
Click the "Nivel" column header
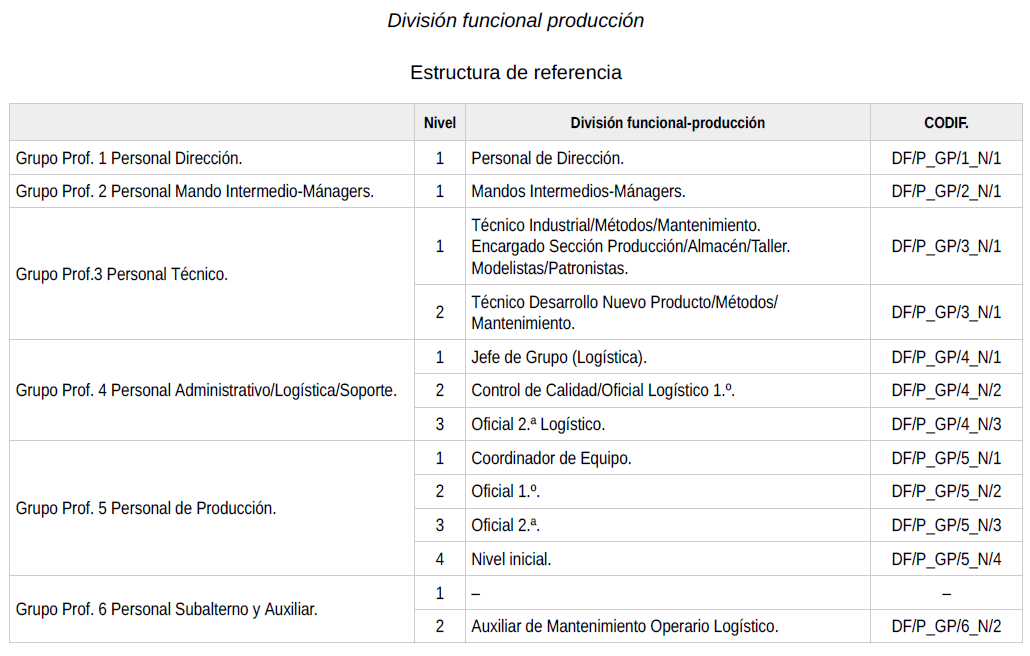(x=439, y=123)
